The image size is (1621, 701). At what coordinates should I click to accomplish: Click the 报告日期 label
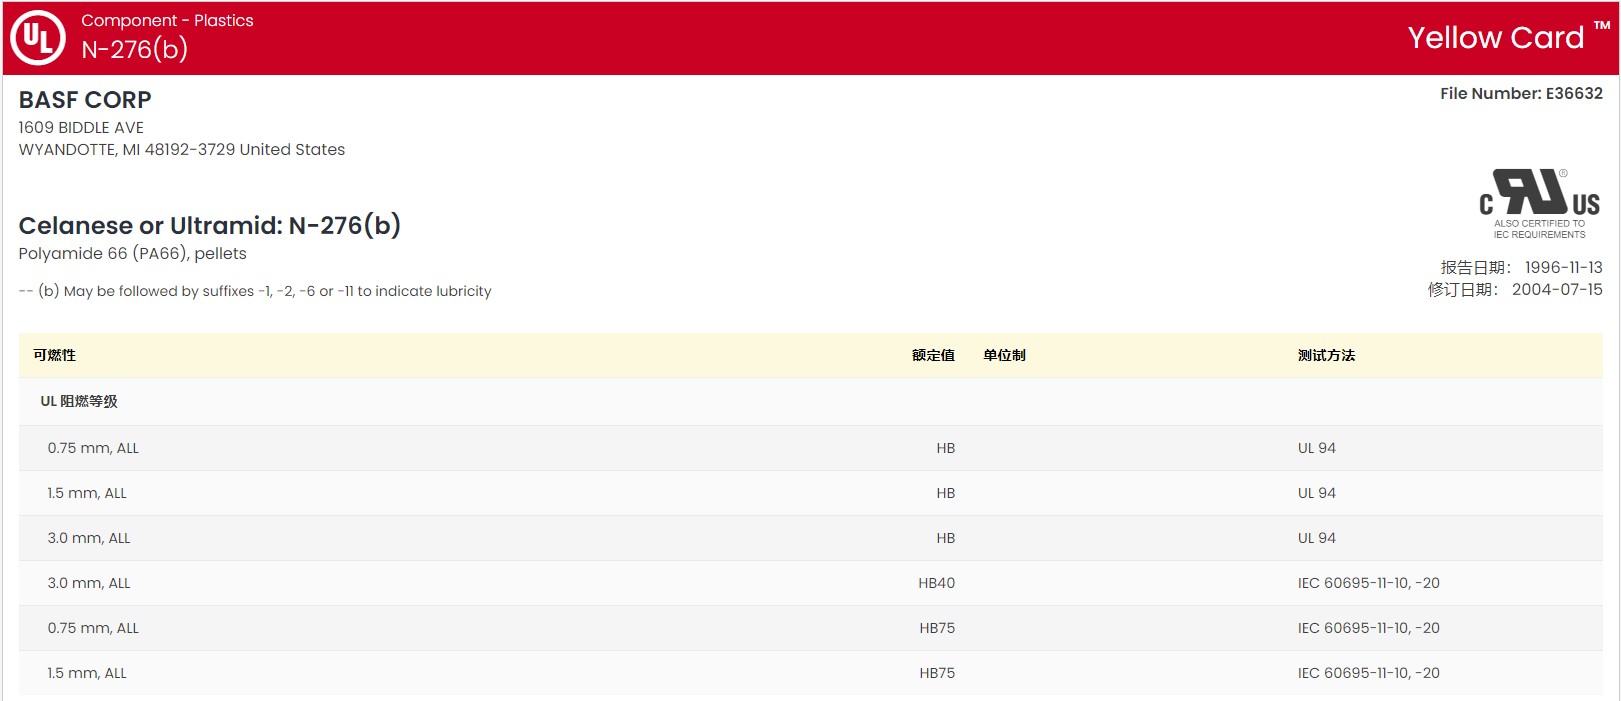coord(1476,267)
